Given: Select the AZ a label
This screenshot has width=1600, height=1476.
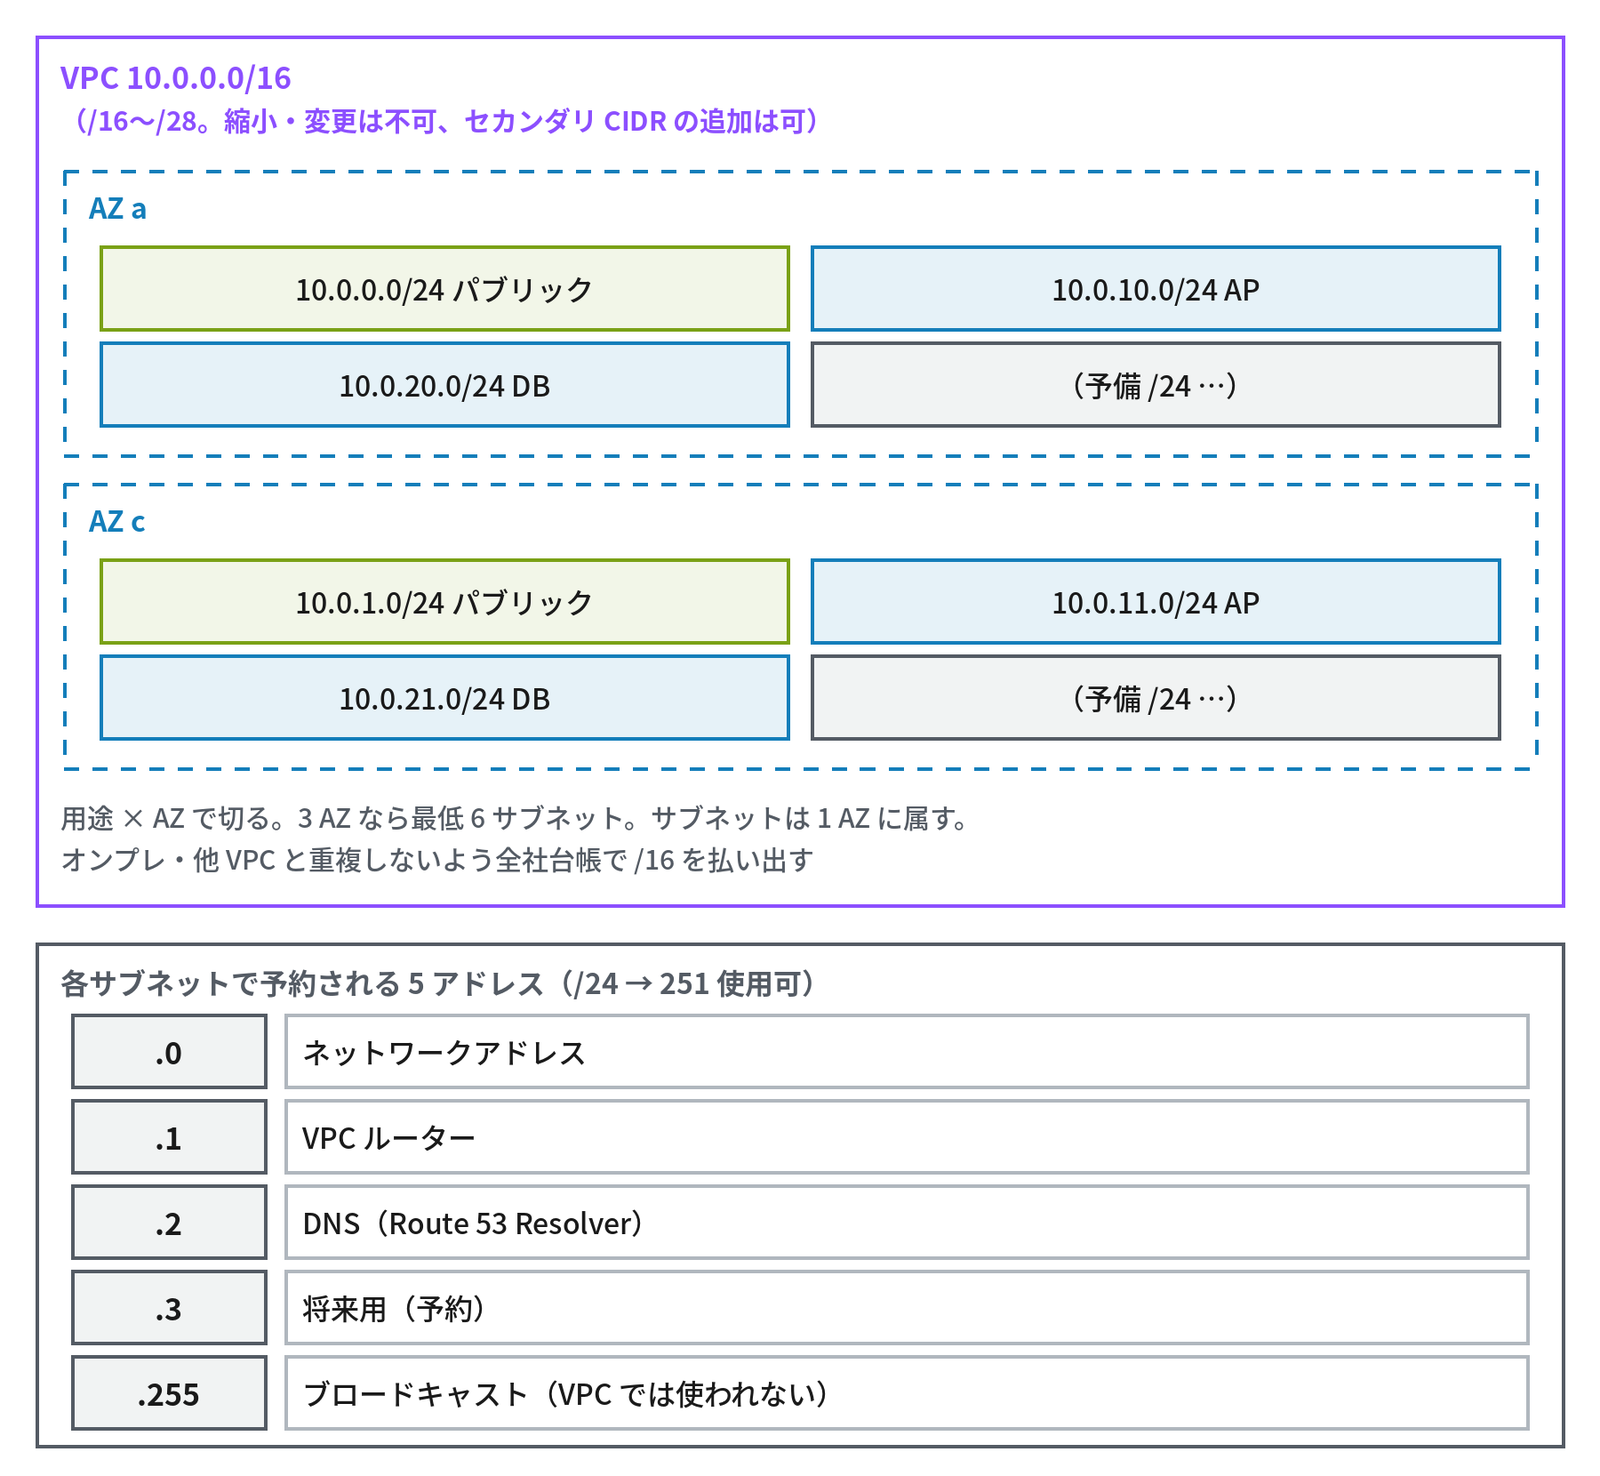Looking at the screenshot, I should pyautogui.click(x=118, y=208).
